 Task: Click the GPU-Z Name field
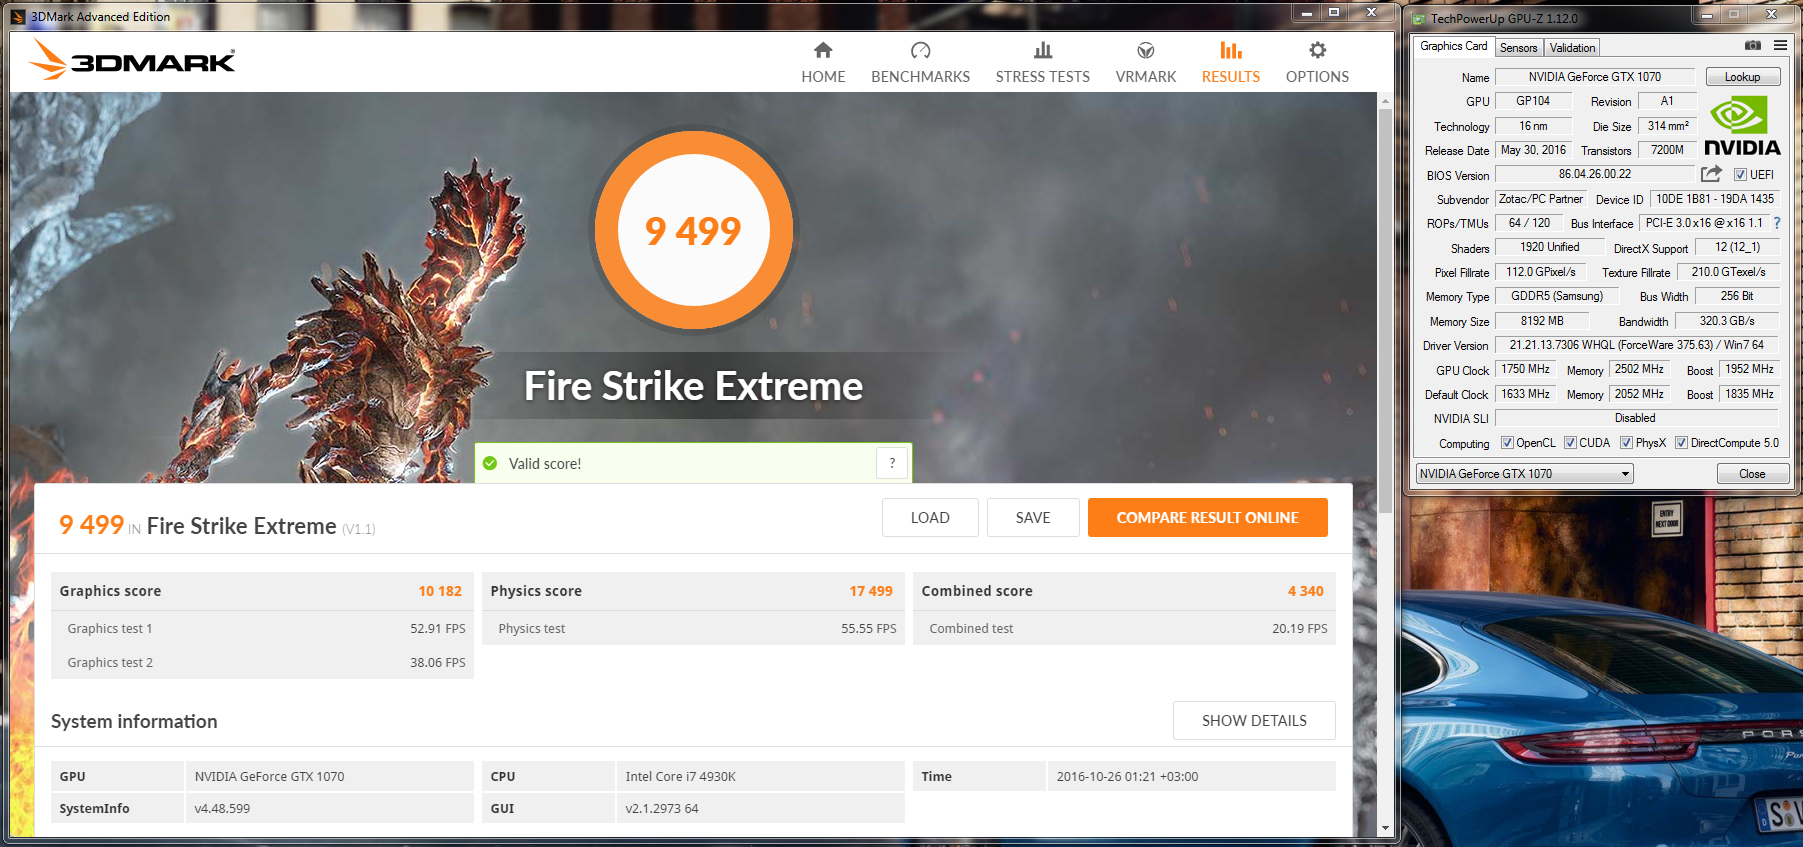tap(1594, 77)
